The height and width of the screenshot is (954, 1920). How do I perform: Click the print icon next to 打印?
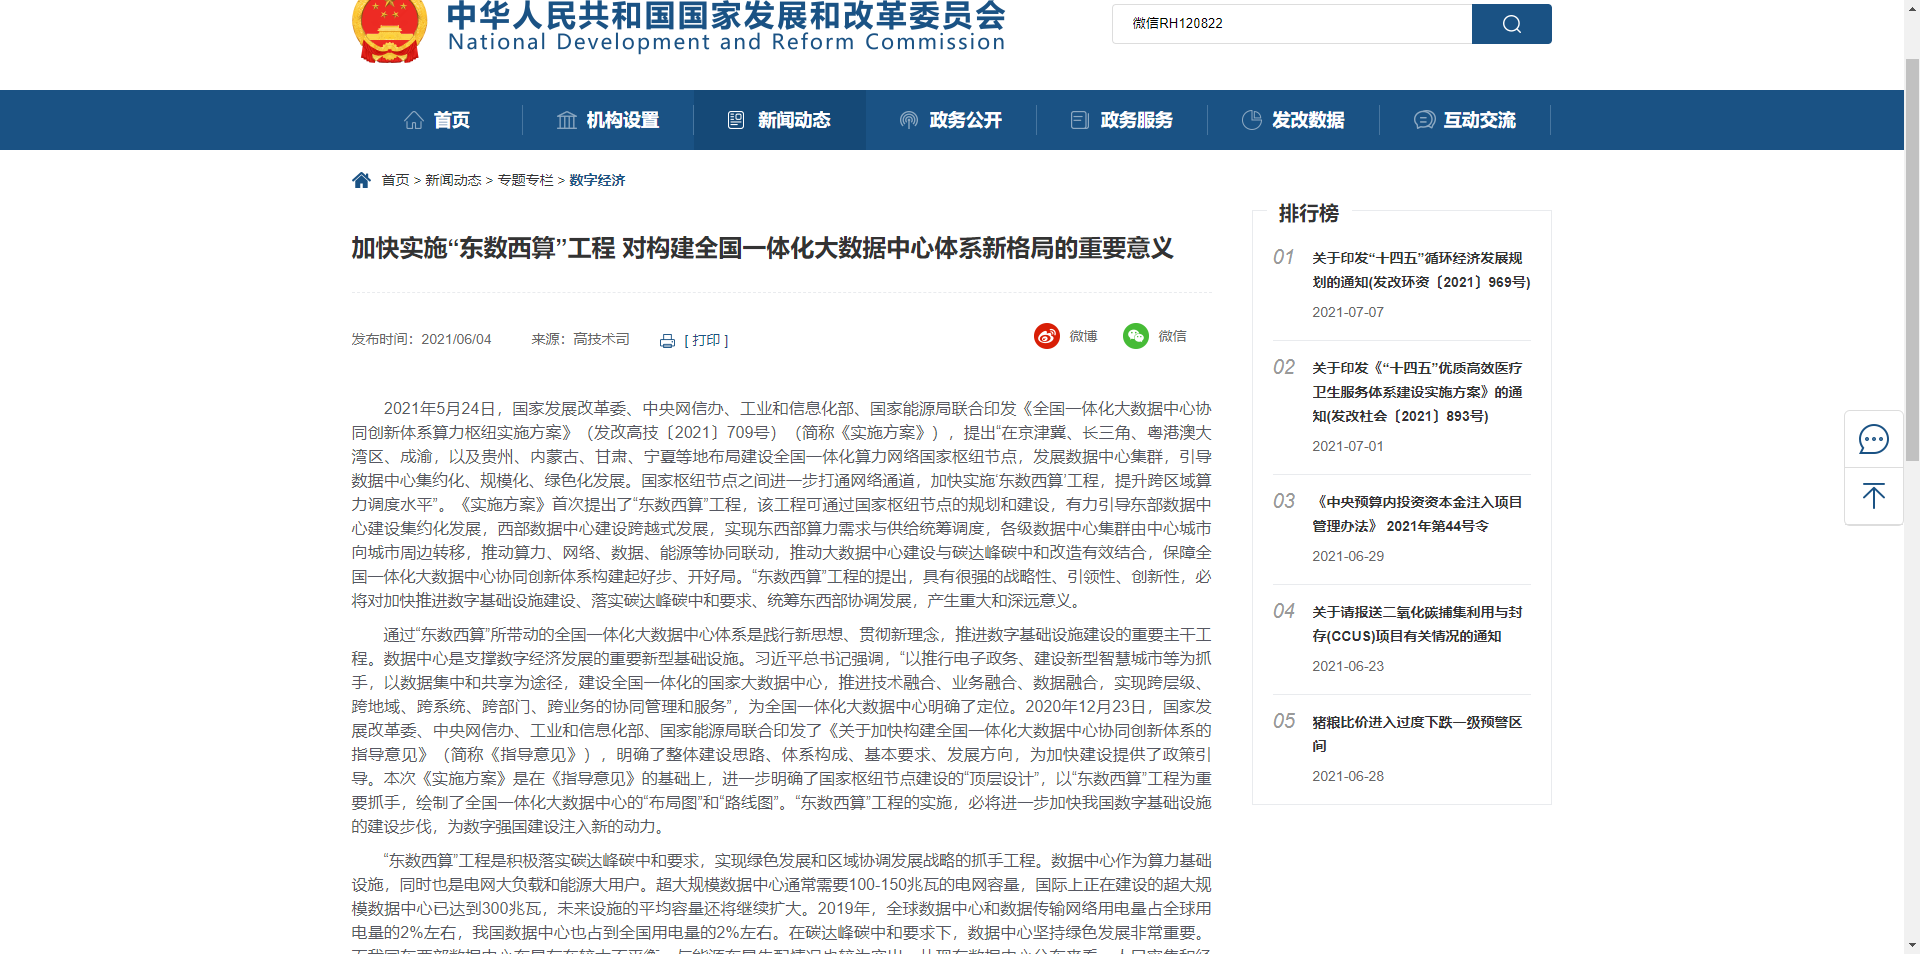pos(666,340)
